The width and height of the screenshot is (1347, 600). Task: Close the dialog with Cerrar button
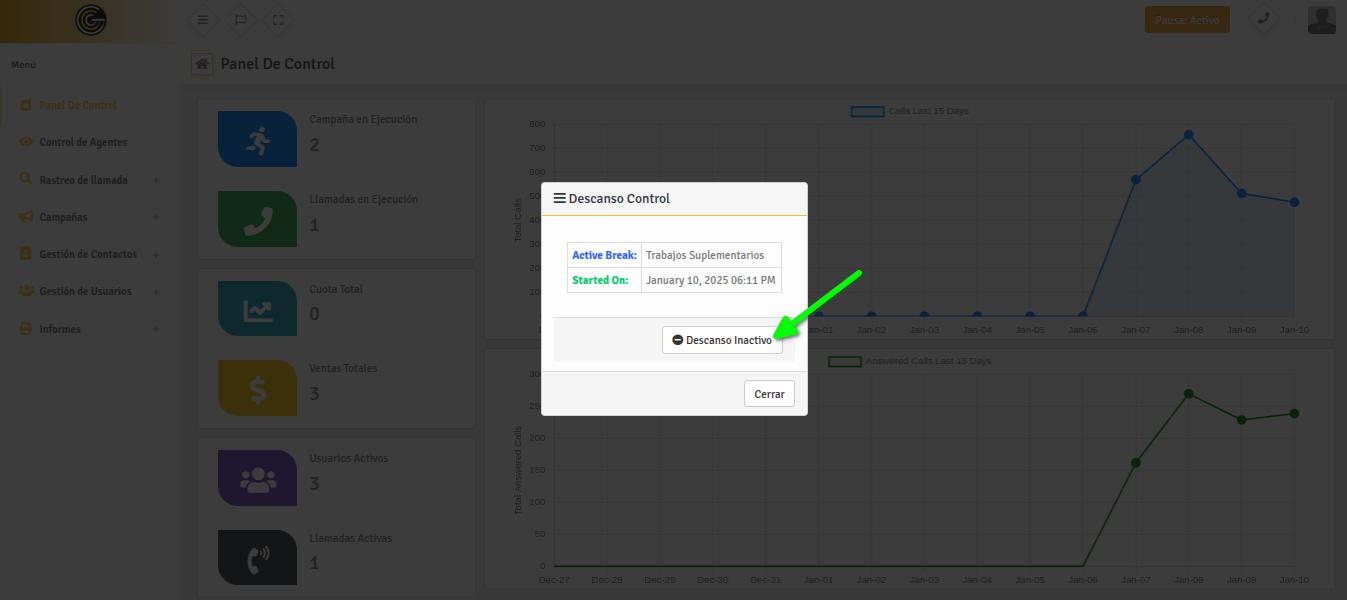point(769,394)
